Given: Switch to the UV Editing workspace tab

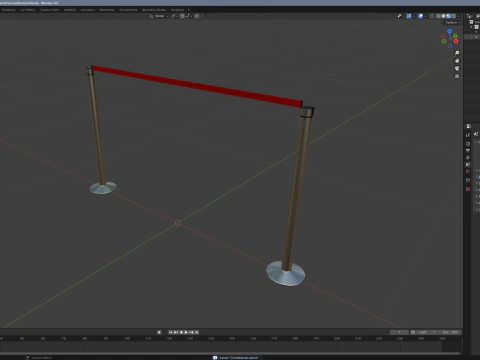Looking at the screenshot, I should (x=27, y=10).
